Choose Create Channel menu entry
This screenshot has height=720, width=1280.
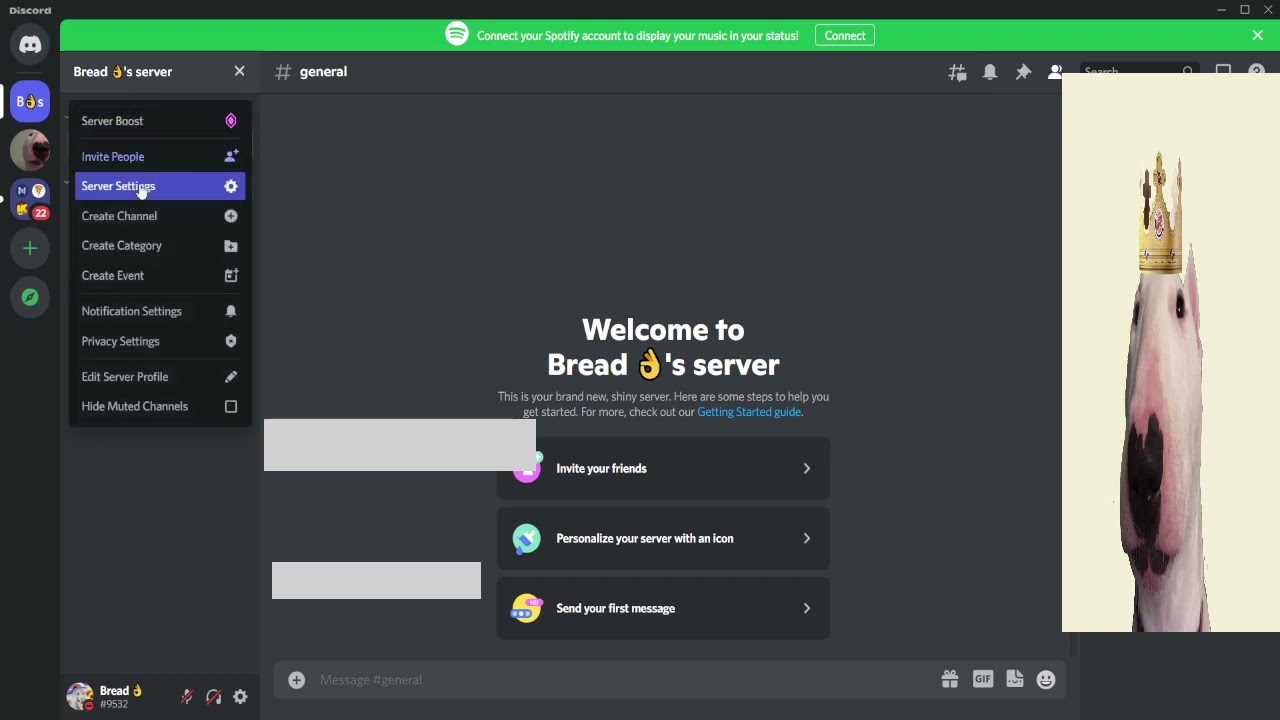[x=160, y=216]
